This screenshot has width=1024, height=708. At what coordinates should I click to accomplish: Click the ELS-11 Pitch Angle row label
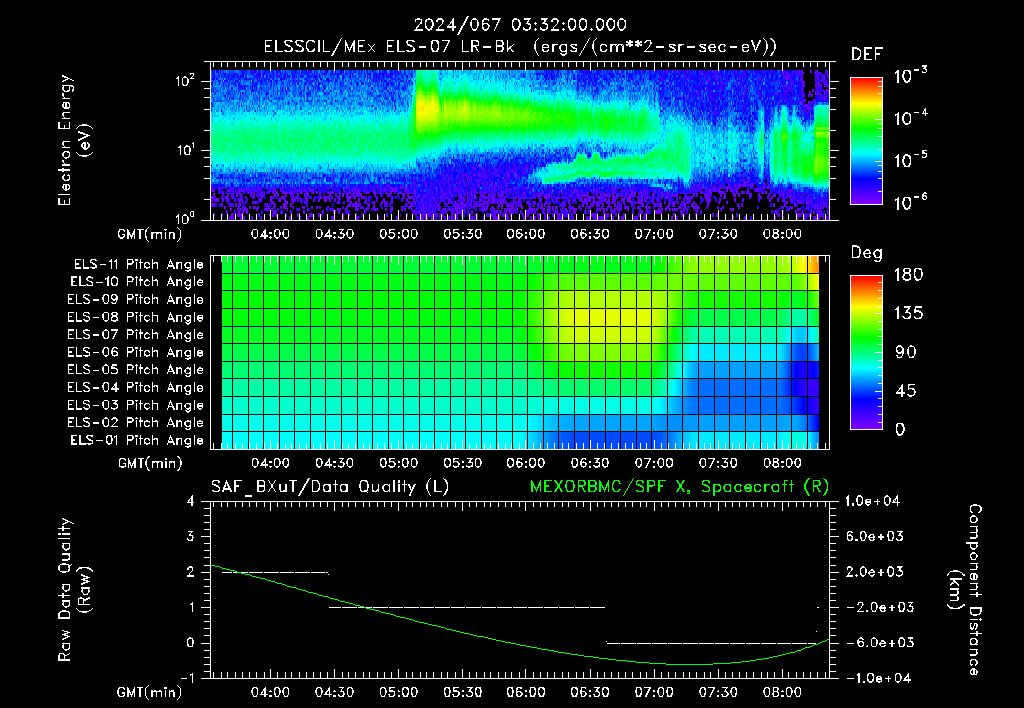pyautogui.click(x=138, y=265)
